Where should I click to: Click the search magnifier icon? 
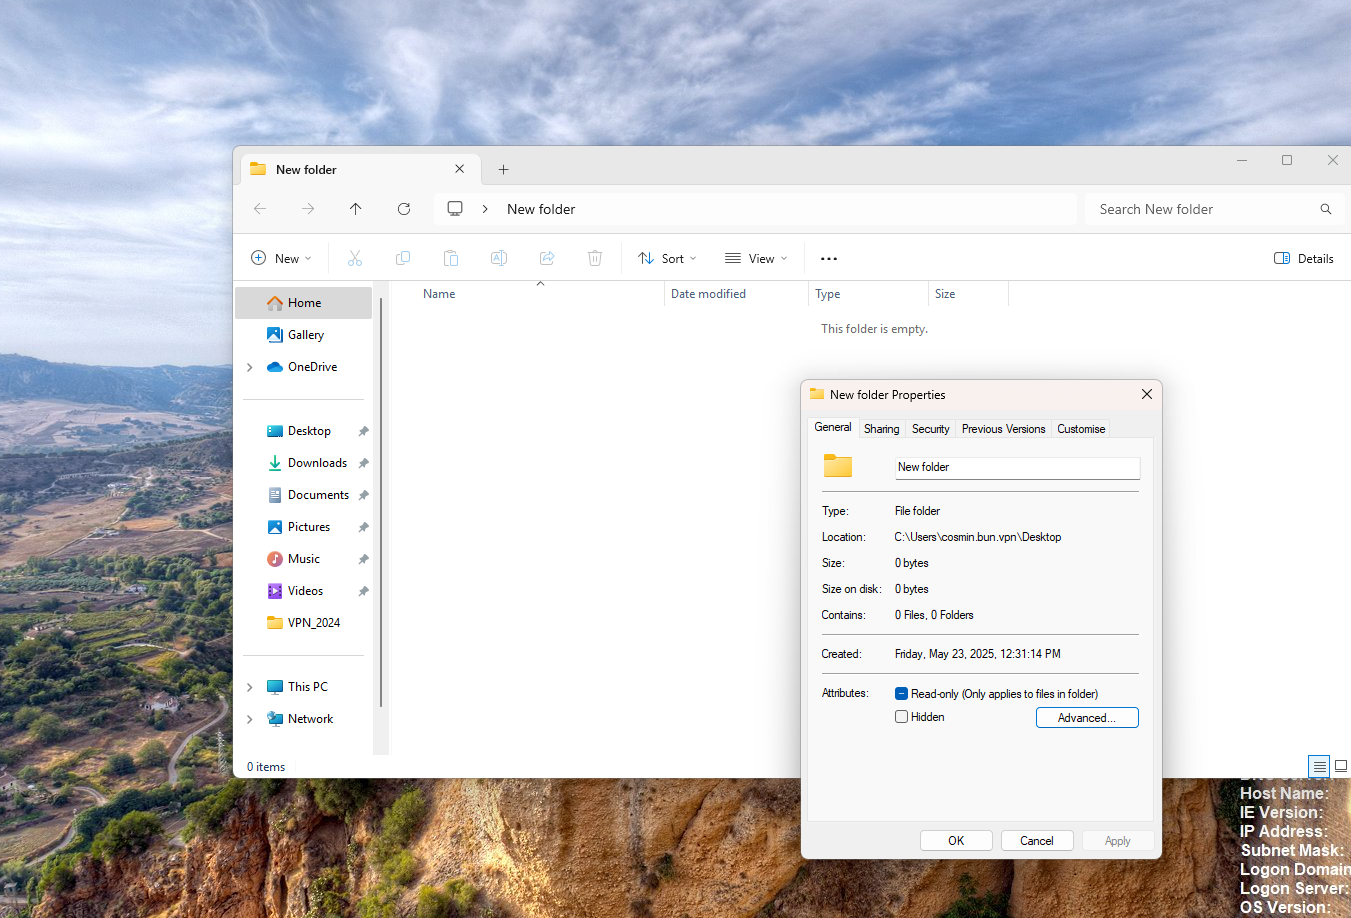1326,209
